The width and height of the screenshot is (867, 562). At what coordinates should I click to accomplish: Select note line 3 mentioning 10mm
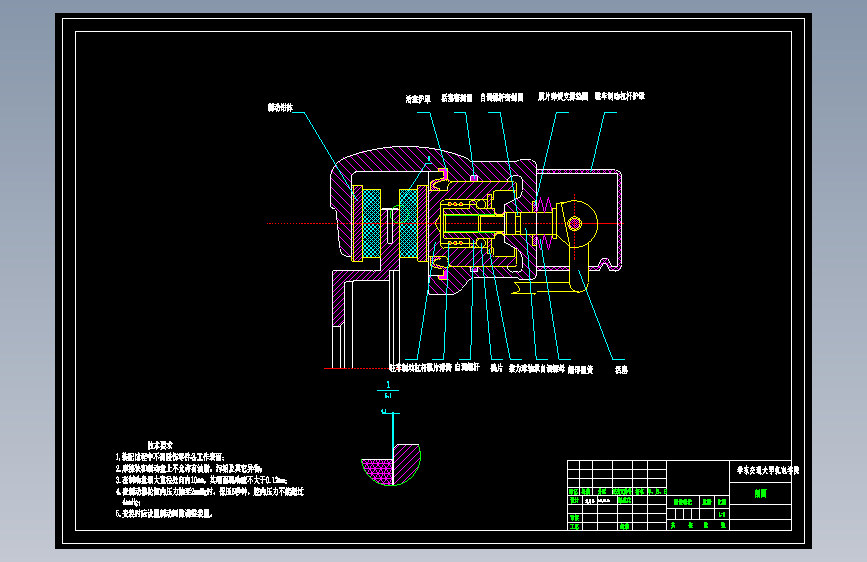point(201,480)
